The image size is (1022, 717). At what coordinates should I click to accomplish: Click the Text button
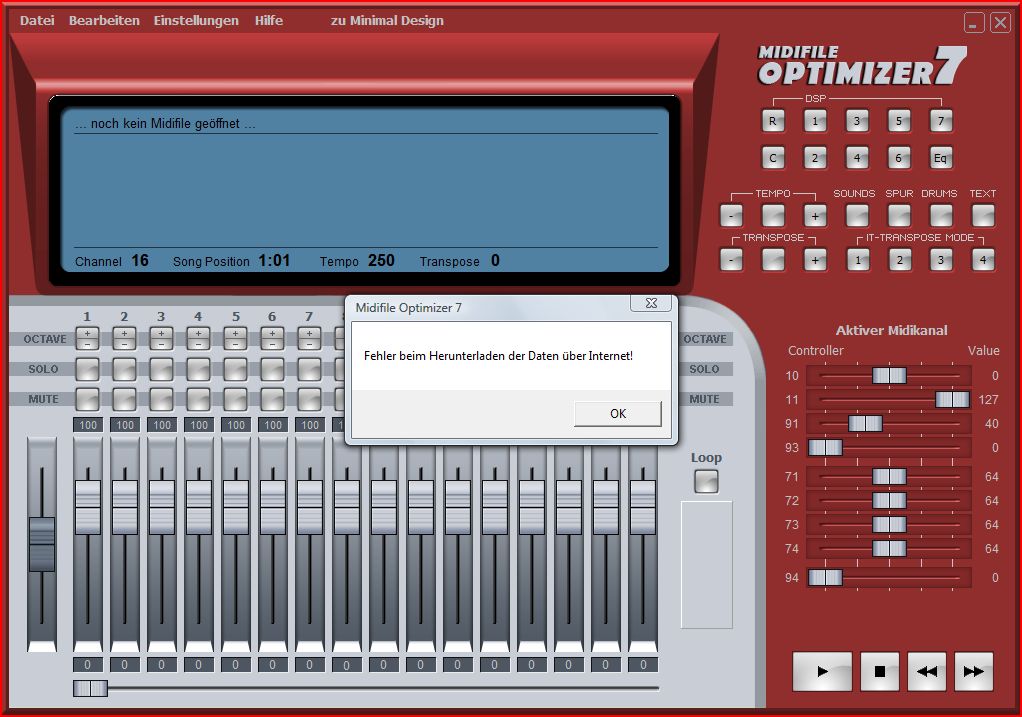tap(983, 216)
